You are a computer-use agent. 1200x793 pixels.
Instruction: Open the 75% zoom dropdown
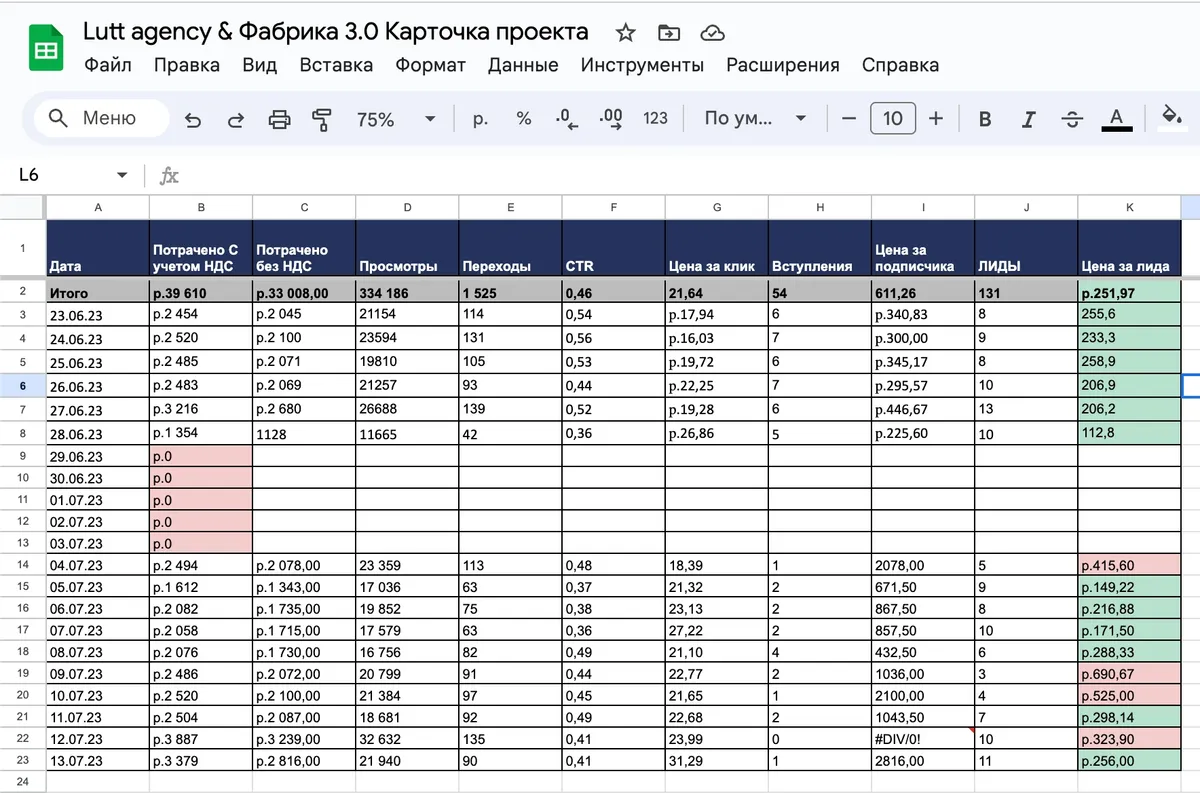coord(396,119)
